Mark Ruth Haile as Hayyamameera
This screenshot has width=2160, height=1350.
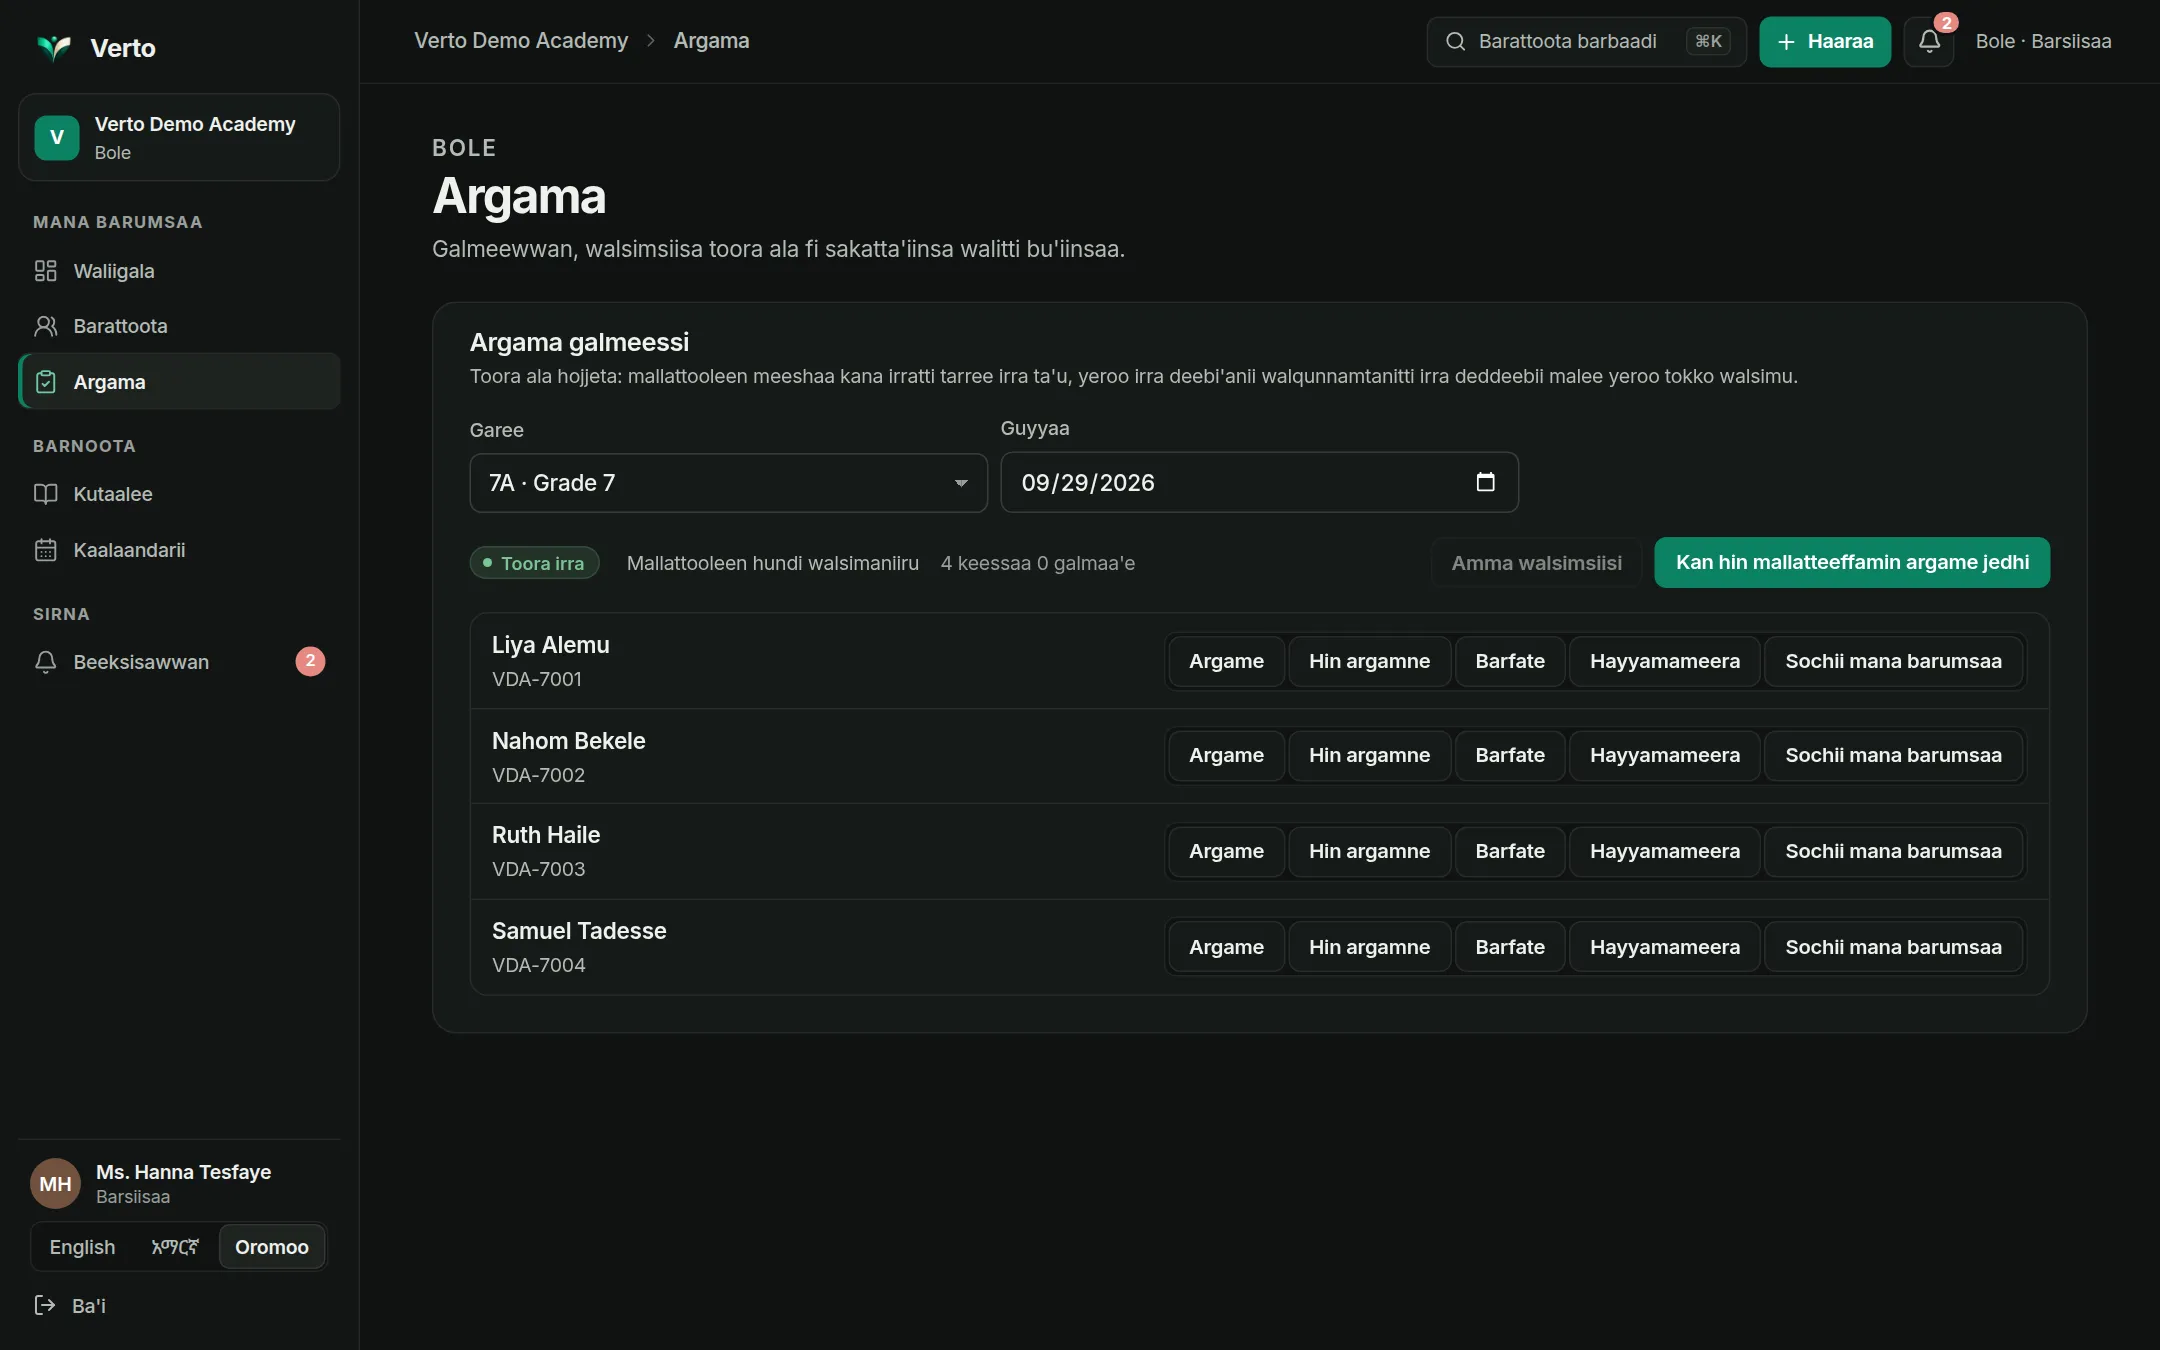(x=1665, y=851)
